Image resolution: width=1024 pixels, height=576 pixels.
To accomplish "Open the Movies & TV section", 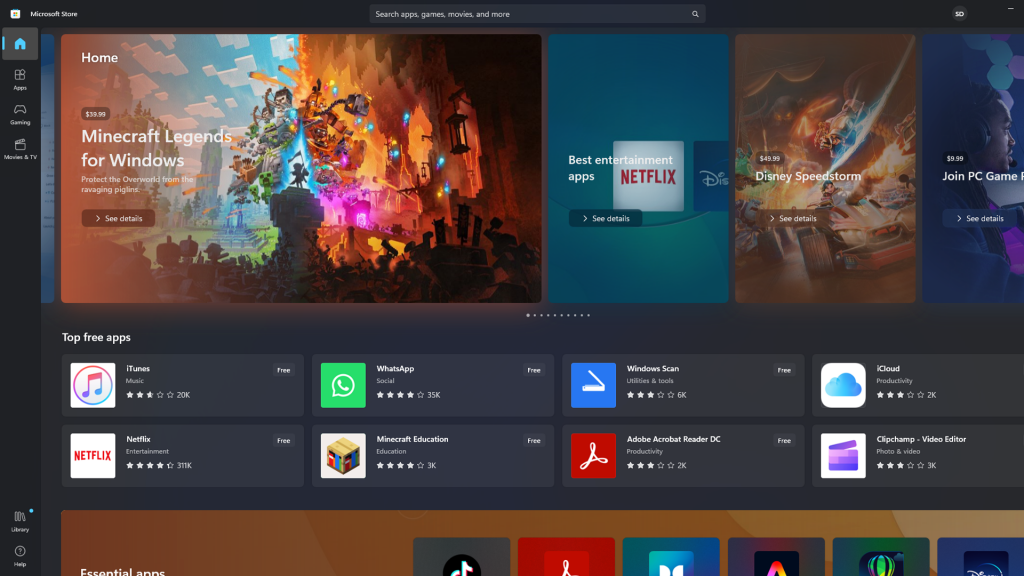I will [x=19, y=149].
